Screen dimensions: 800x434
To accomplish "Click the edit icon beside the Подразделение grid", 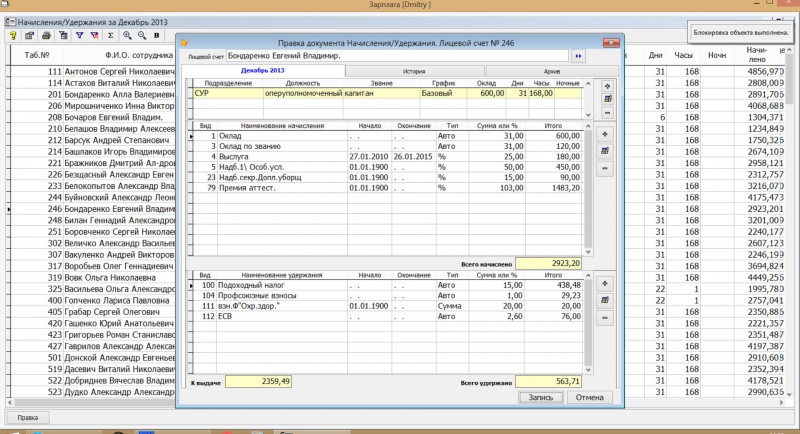I will click(607, 99).
